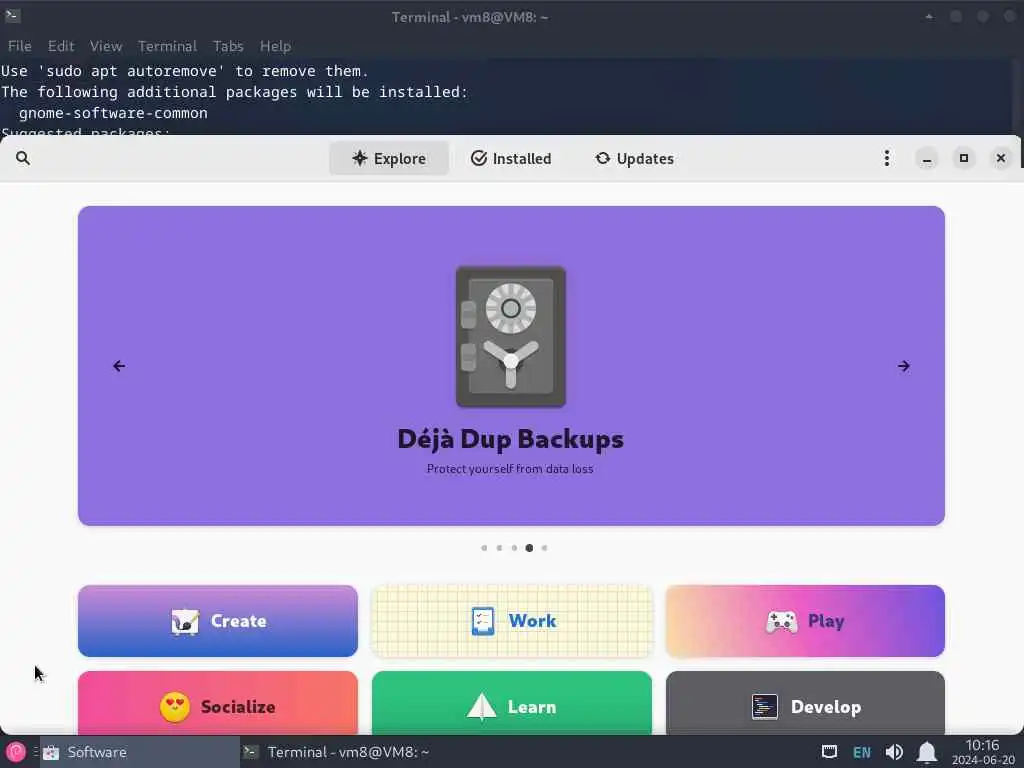
Task: Click the Terminal window title bar icon
Action: tap(12, 16)
